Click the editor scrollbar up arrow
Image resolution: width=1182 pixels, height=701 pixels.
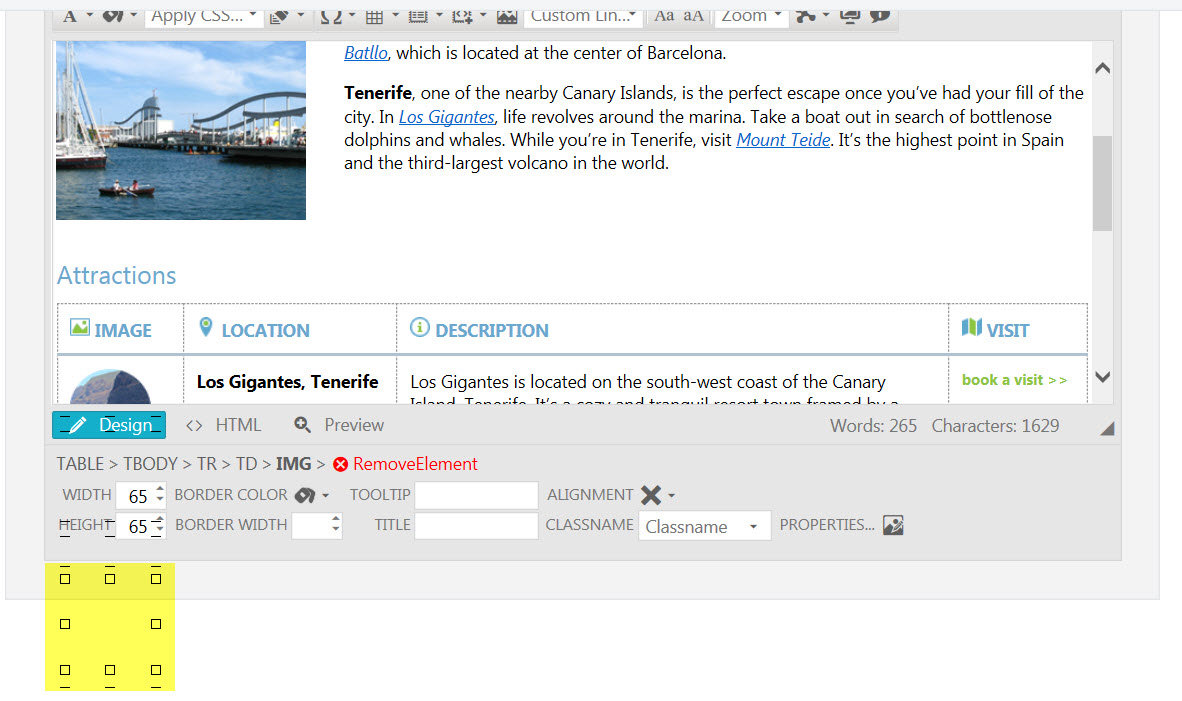pyautogui.click(x=1103, y=69)
